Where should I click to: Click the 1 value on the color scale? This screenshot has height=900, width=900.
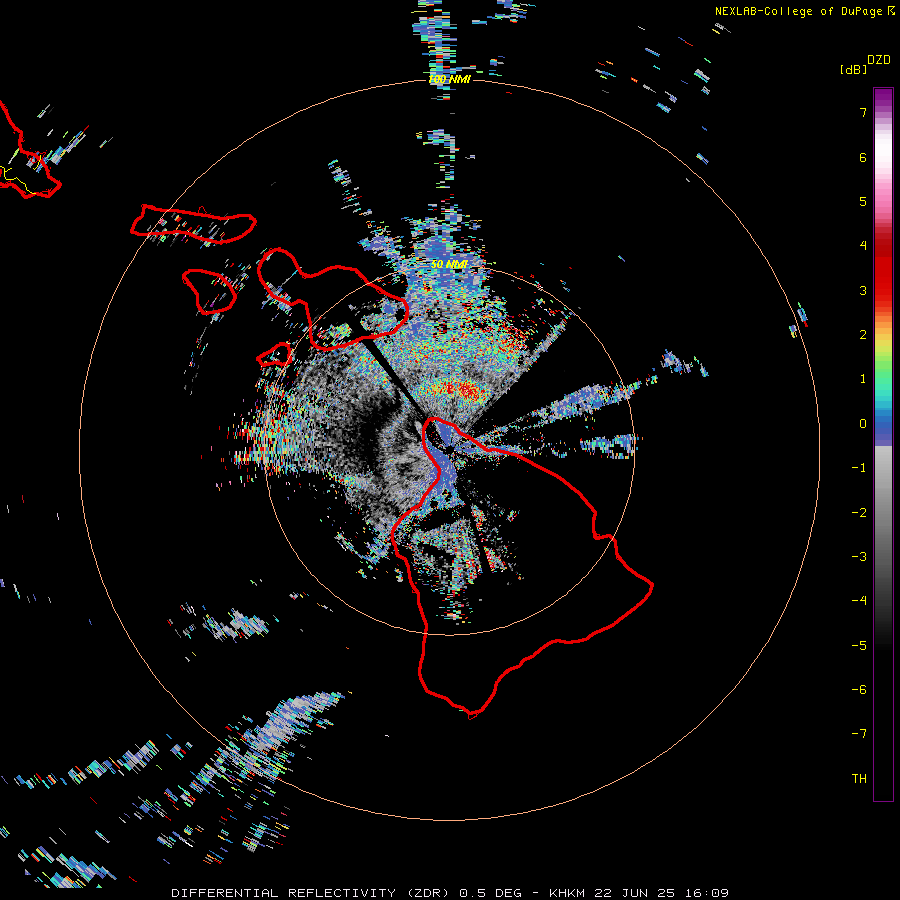coord(863,379)
